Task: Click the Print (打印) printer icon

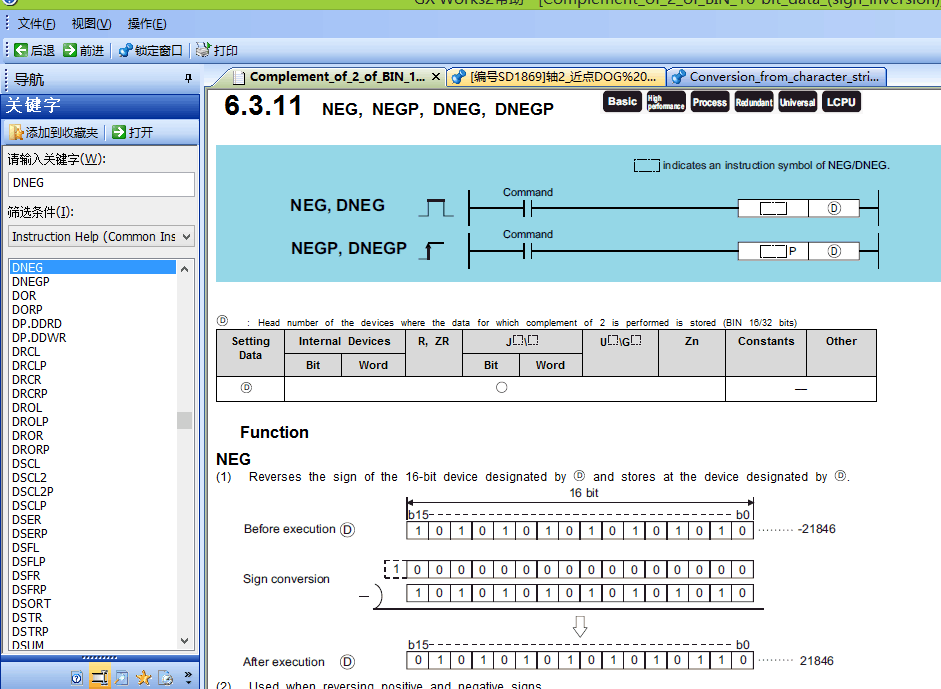Action: point(203,50)
